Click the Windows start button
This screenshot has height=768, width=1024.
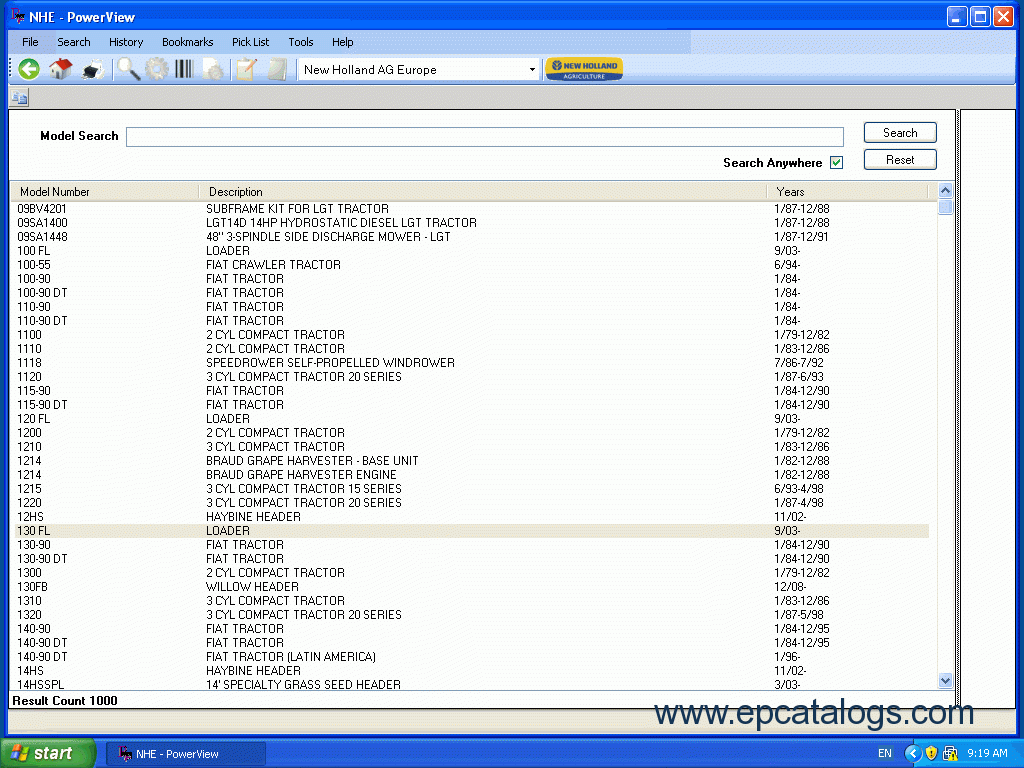click(x=48, y=753)
